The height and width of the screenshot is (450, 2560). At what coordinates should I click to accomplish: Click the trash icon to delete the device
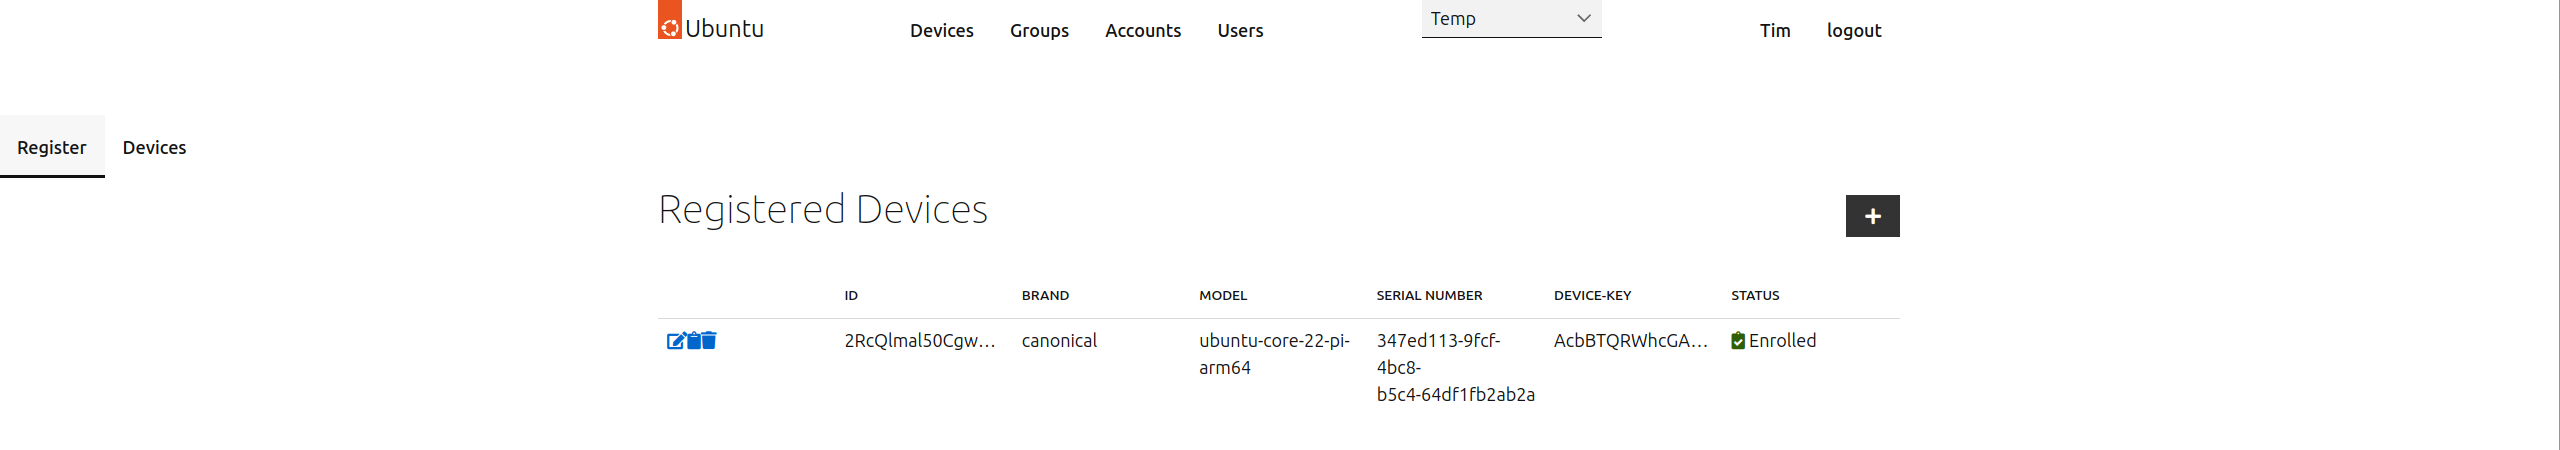709,341
